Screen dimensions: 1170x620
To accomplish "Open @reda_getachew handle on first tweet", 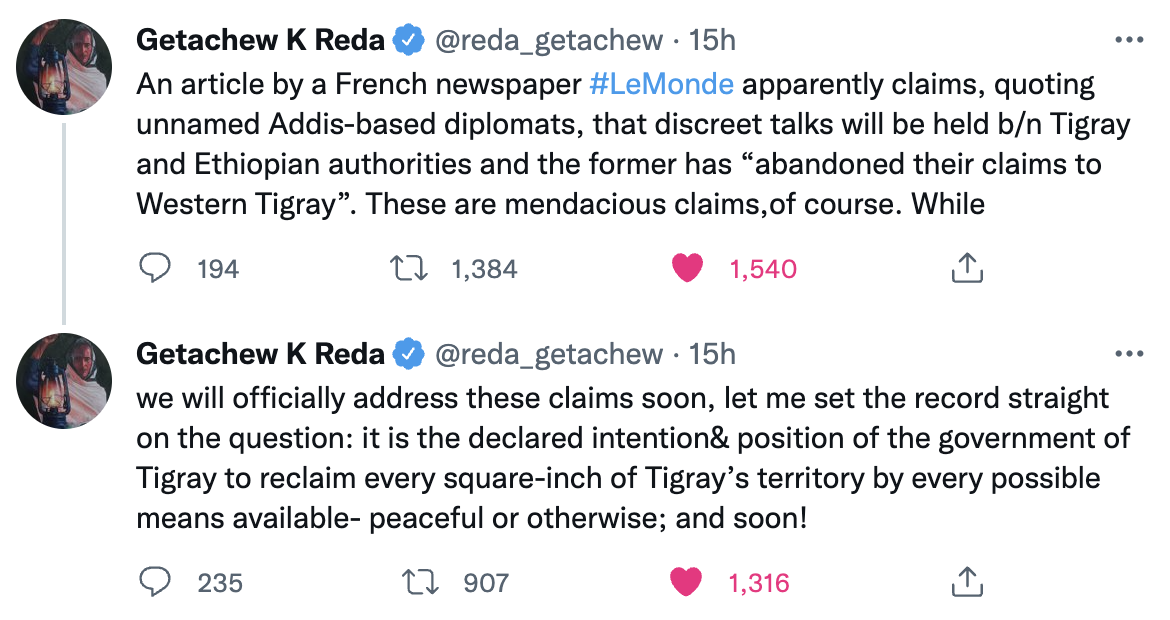I will pyautogui.click(x=546, y=40).
